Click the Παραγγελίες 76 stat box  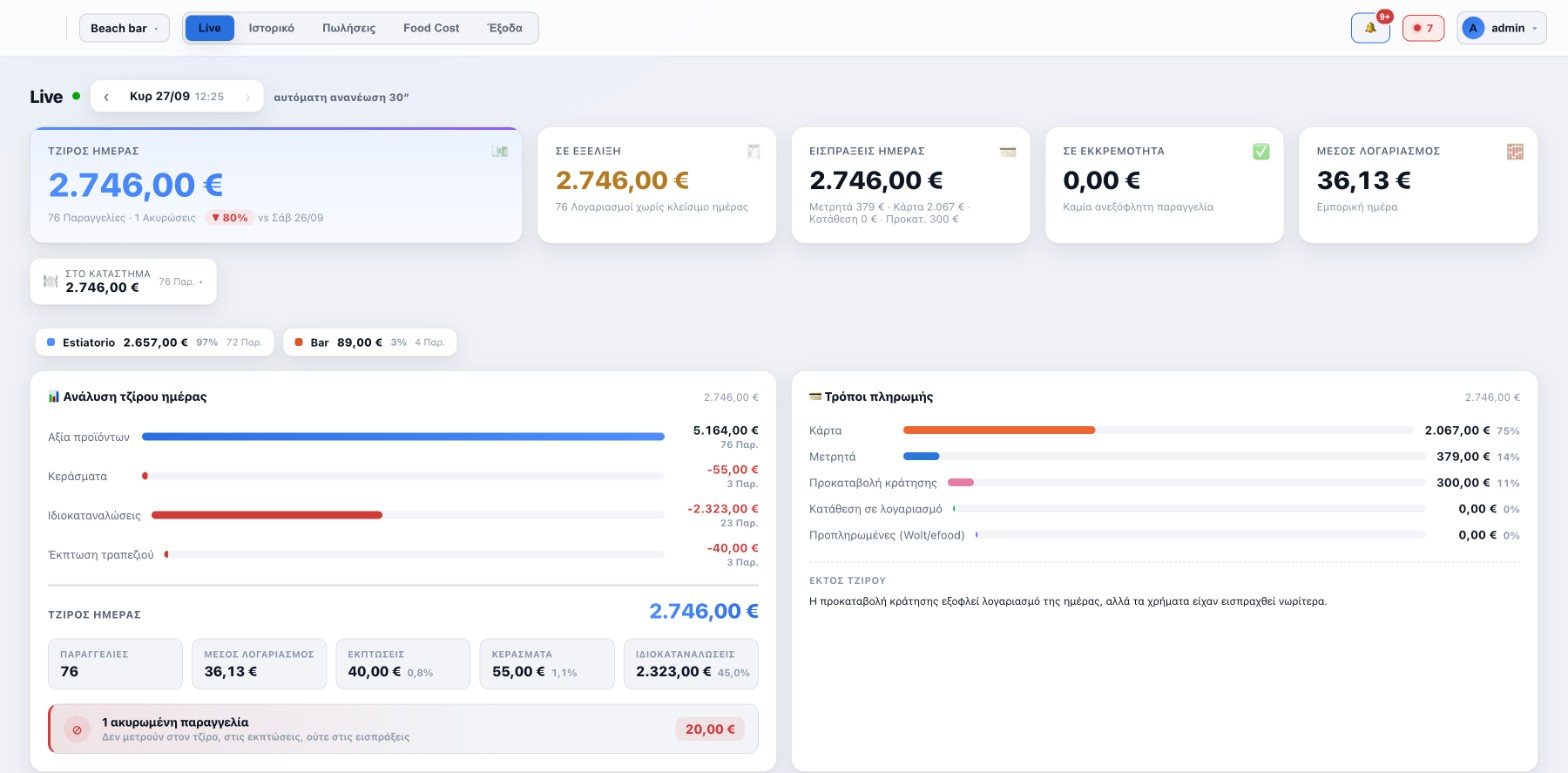coord(116,664)
